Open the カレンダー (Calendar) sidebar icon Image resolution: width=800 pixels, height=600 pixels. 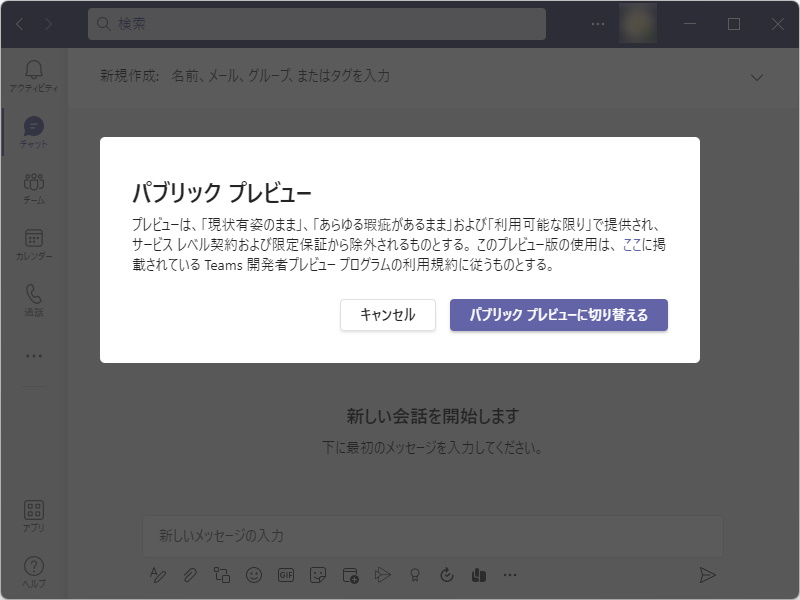point(34,235)
